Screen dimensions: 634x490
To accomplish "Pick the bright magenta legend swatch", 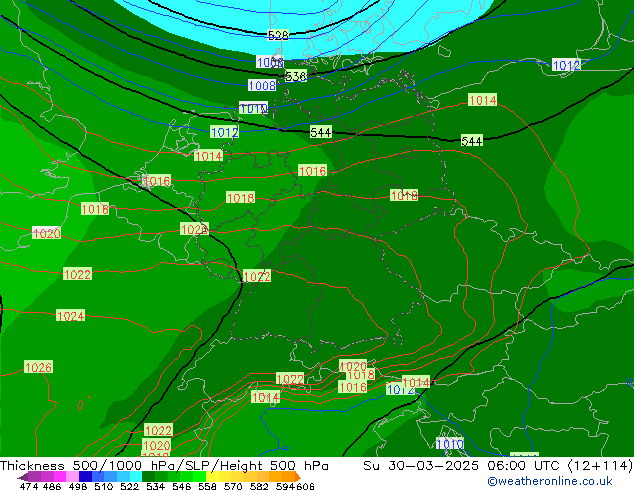I will click(x=60, y=477).
